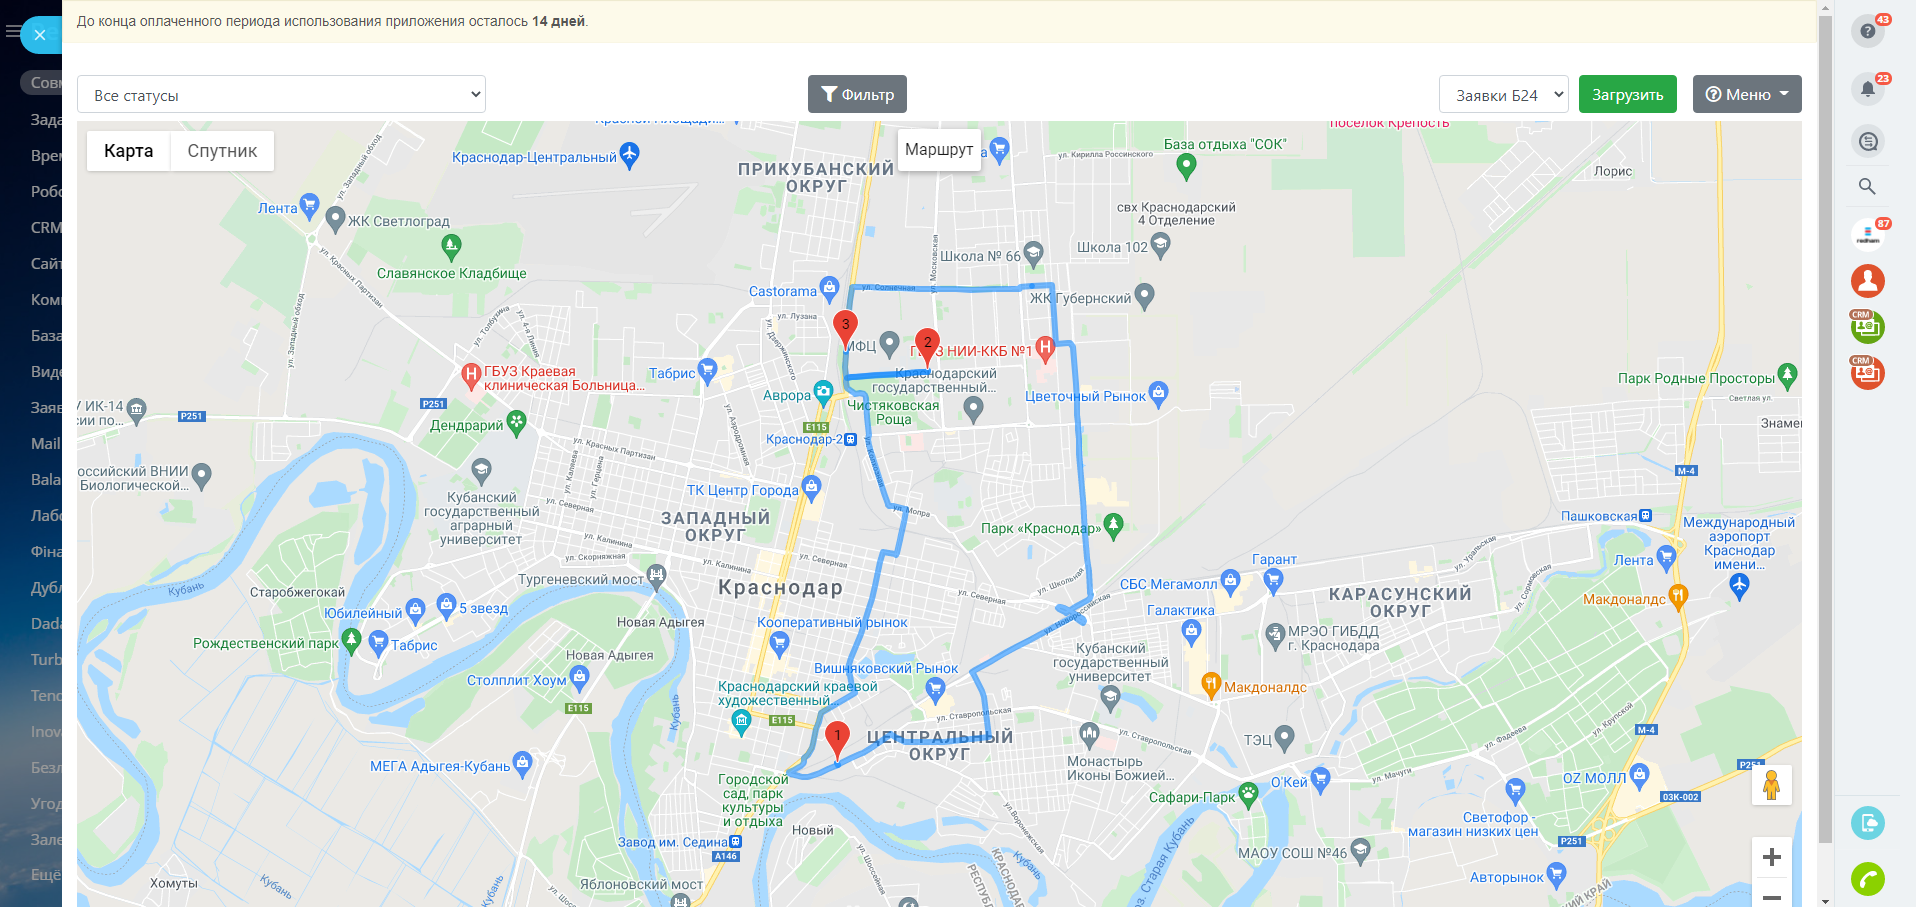This screenshot has width=1916, height=907.
Task: Click the Школа 102 pin
Action: pos(1160,244)
